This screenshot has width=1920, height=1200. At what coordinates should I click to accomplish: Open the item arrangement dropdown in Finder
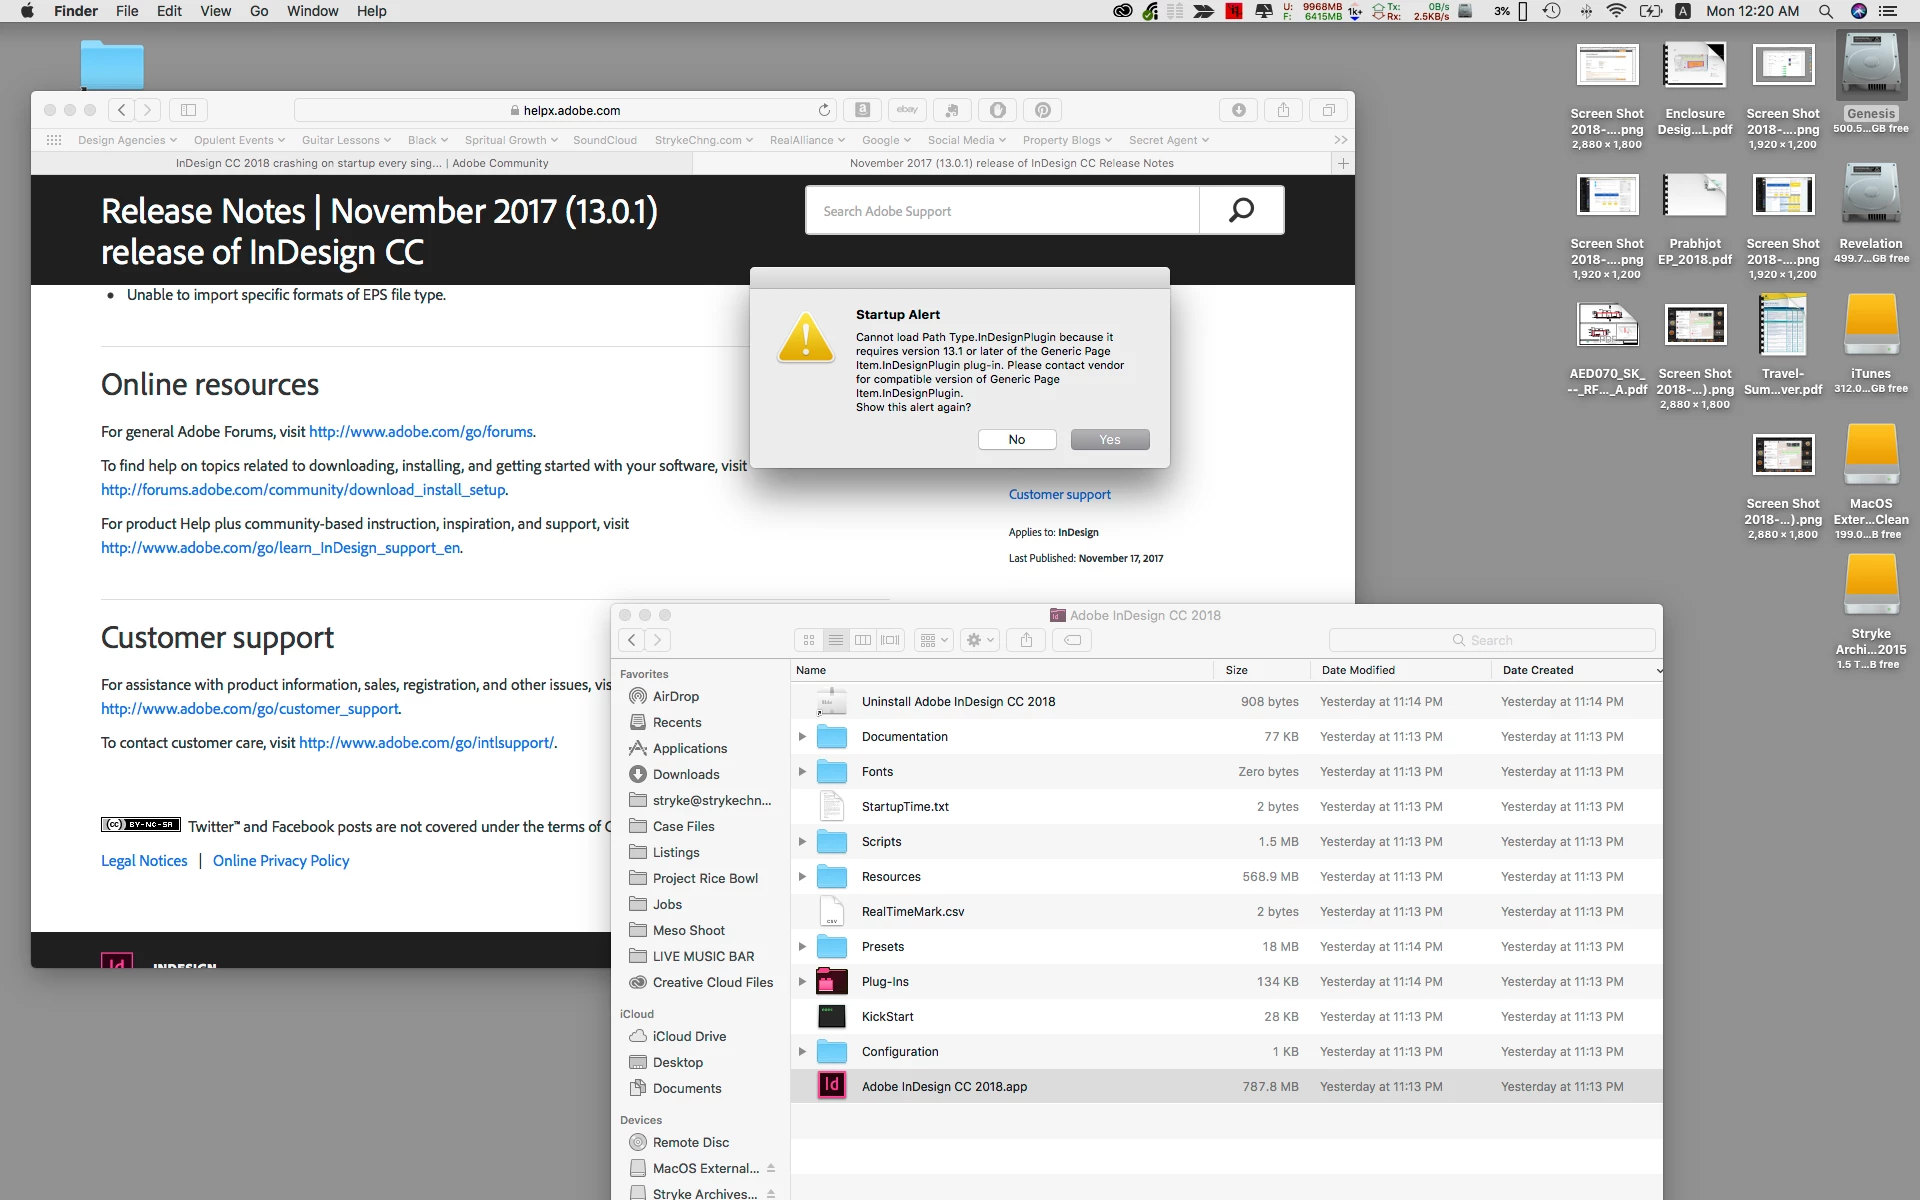point(933,640)
